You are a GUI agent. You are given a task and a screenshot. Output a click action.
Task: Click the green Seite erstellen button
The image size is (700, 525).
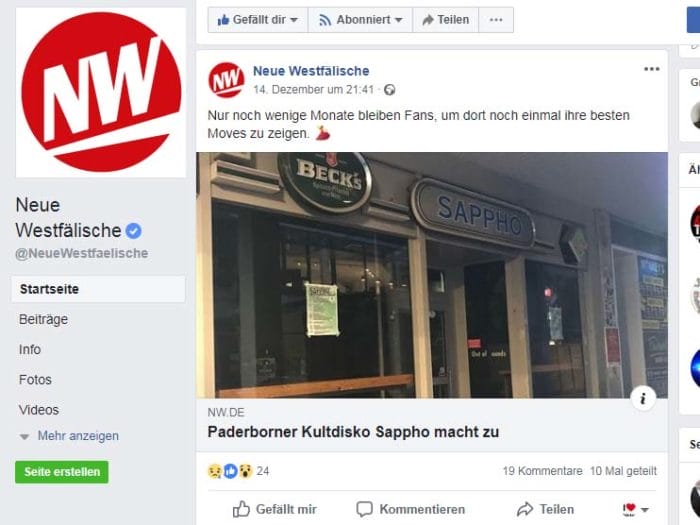coord(62,472)
